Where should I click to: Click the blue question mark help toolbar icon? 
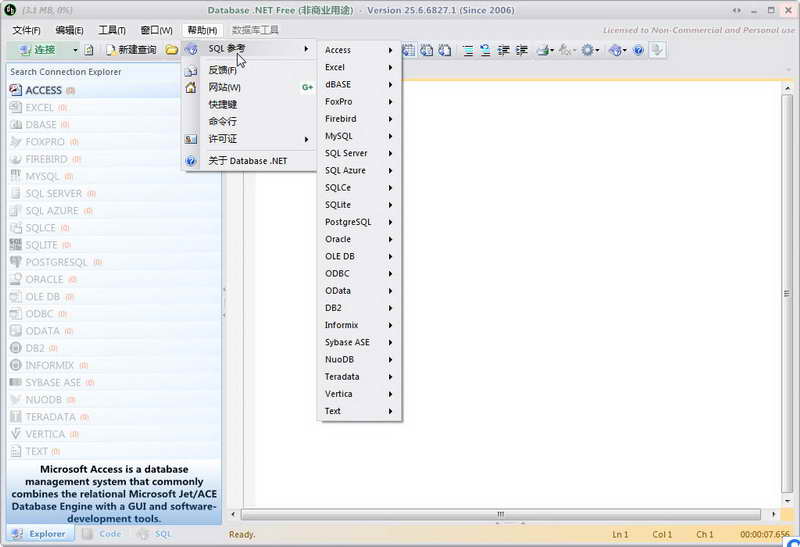pos(638,50)
